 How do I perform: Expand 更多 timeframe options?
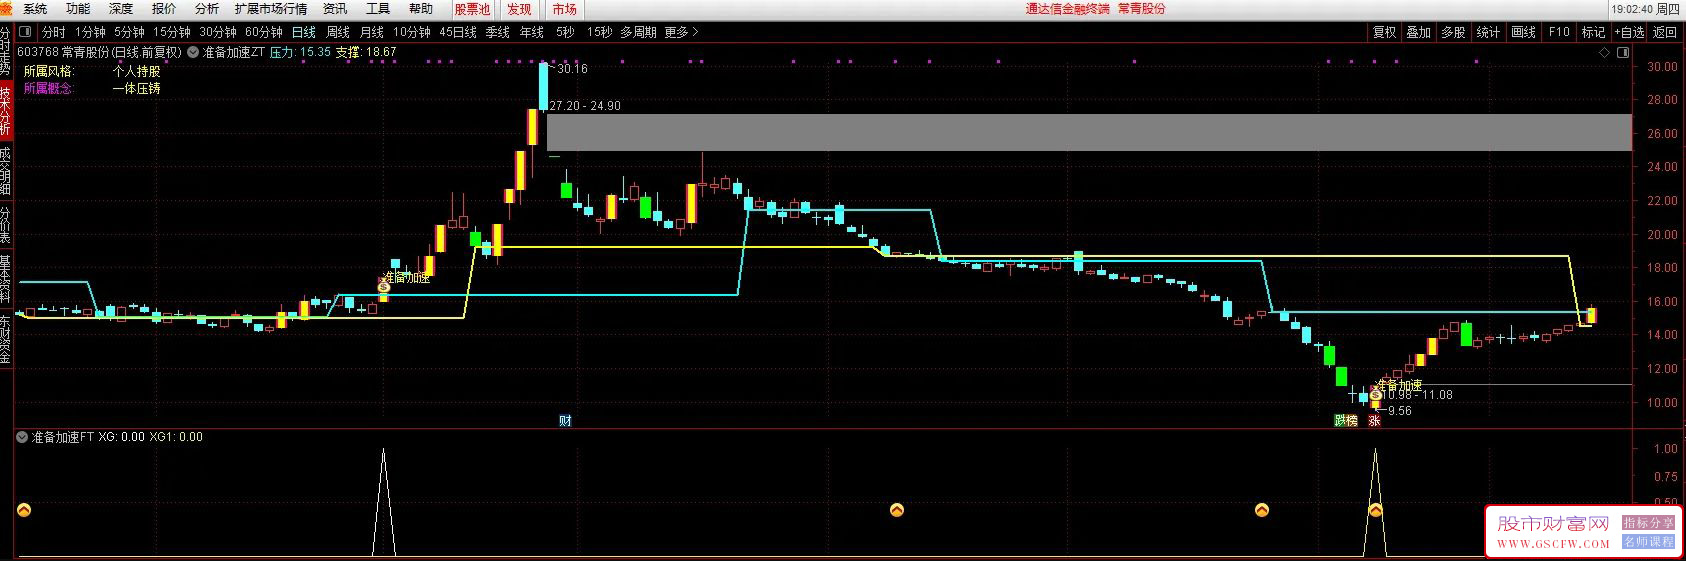(x=681, y=32)
